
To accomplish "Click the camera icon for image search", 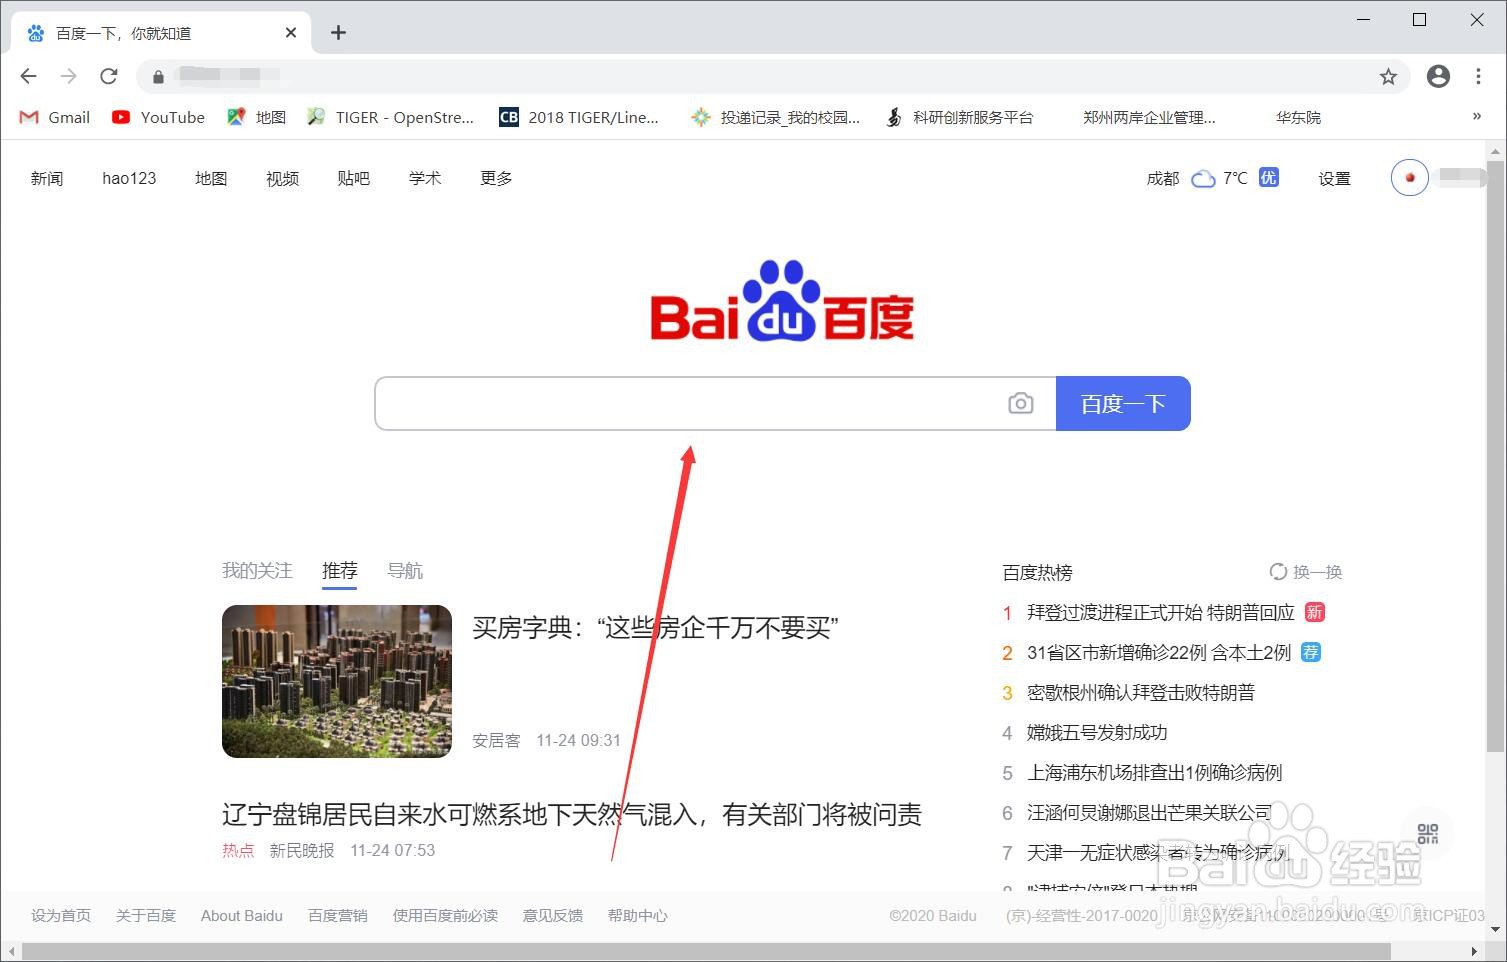I will [x=1020, y=403].
